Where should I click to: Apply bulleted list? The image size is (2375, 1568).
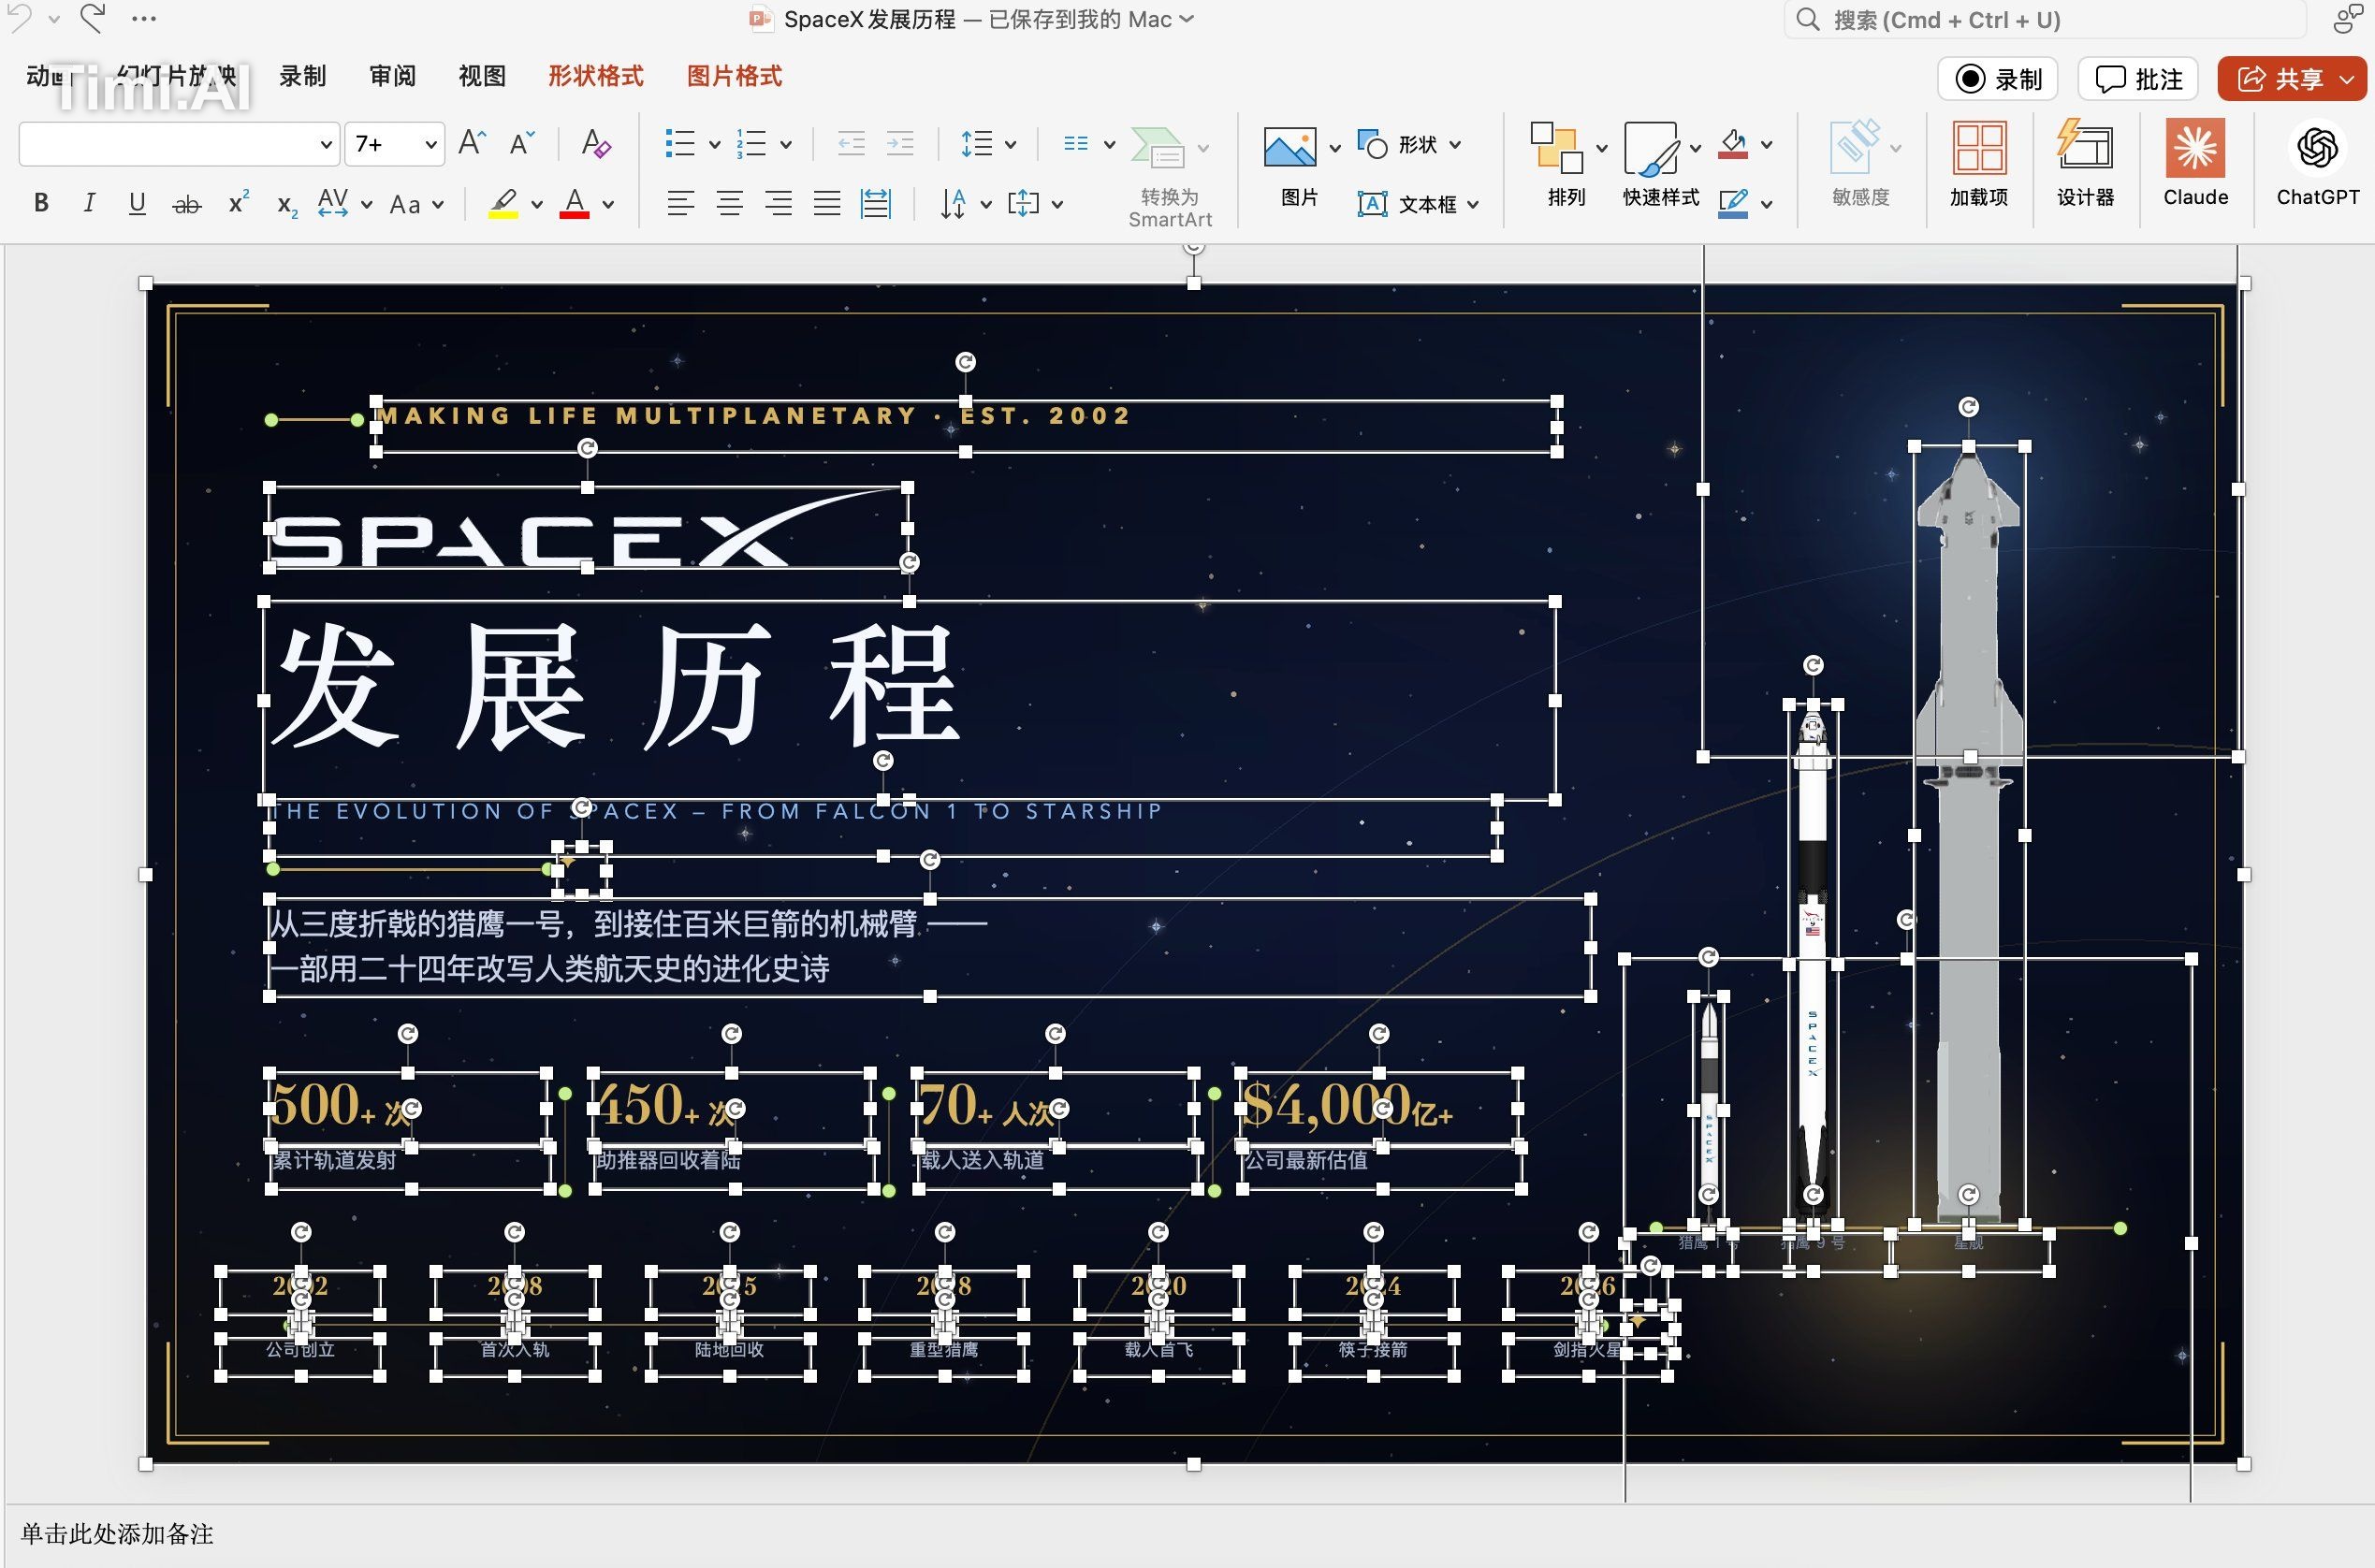680,143
